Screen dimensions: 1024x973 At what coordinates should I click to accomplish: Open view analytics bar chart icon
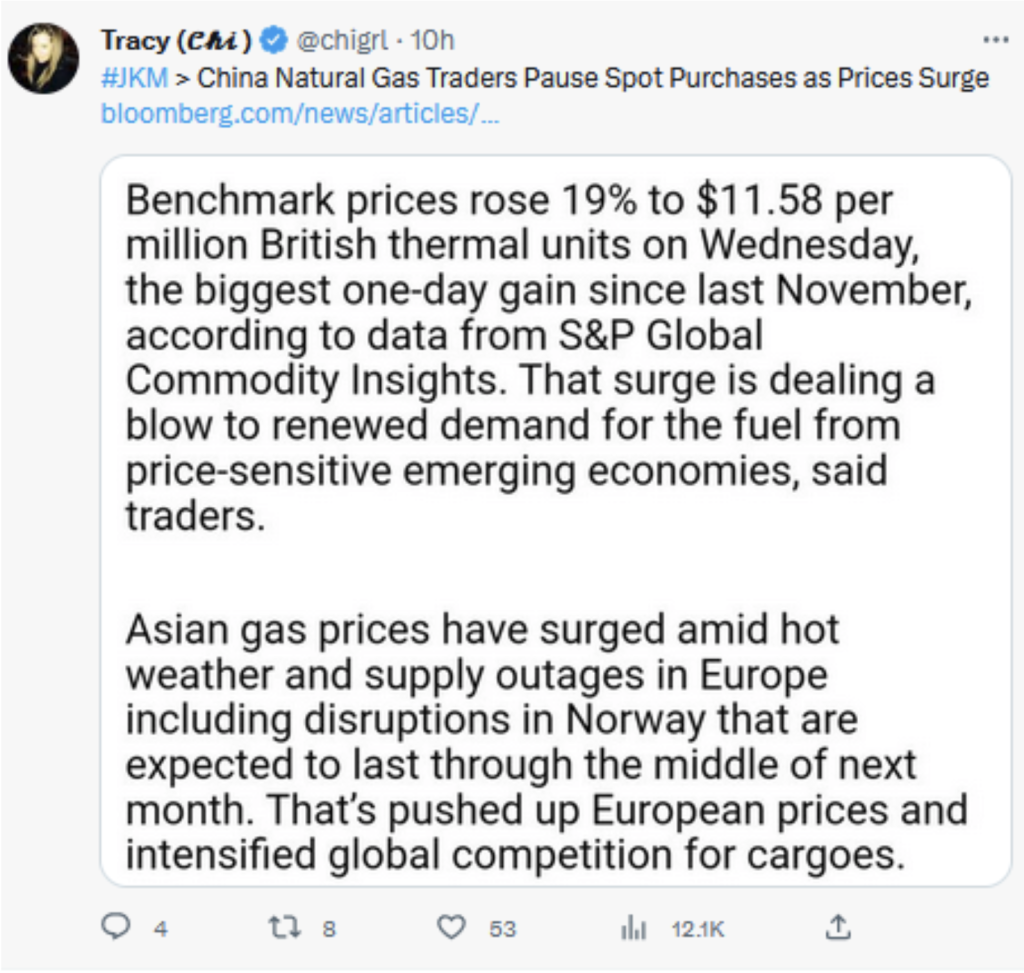[x=633, y=928]
